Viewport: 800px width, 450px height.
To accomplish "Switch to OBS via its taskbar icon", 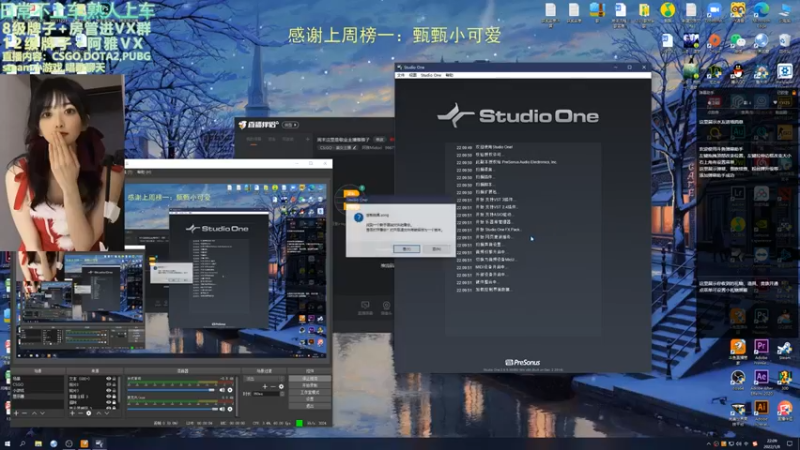I will click(69, 443).
